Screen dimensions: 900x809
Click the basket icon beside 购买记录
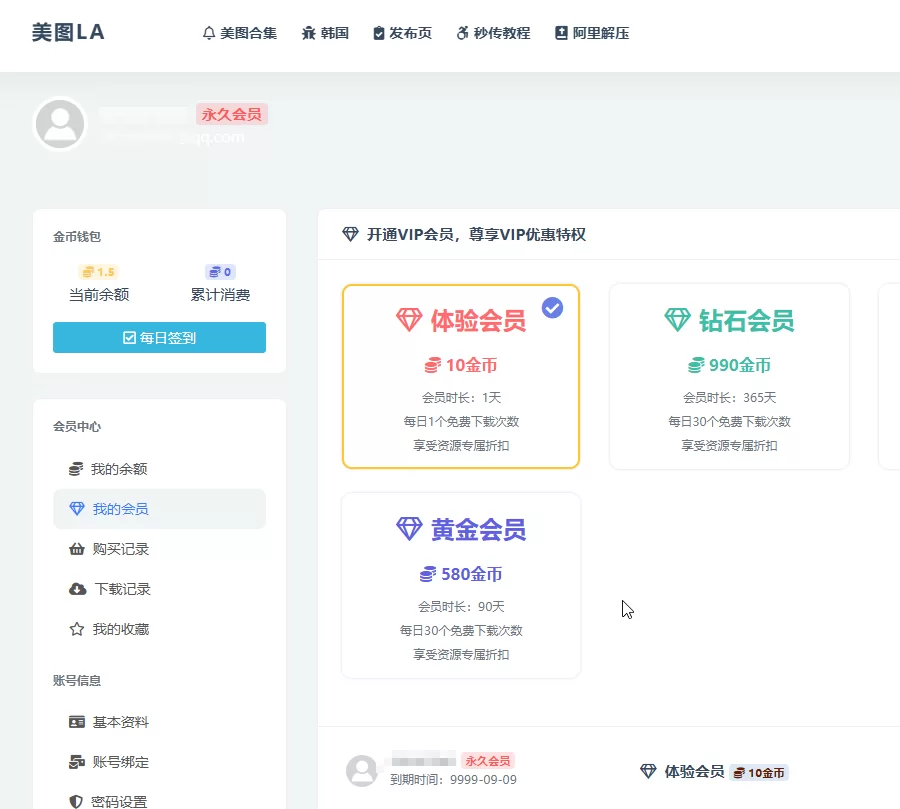(x=77, y=549)
